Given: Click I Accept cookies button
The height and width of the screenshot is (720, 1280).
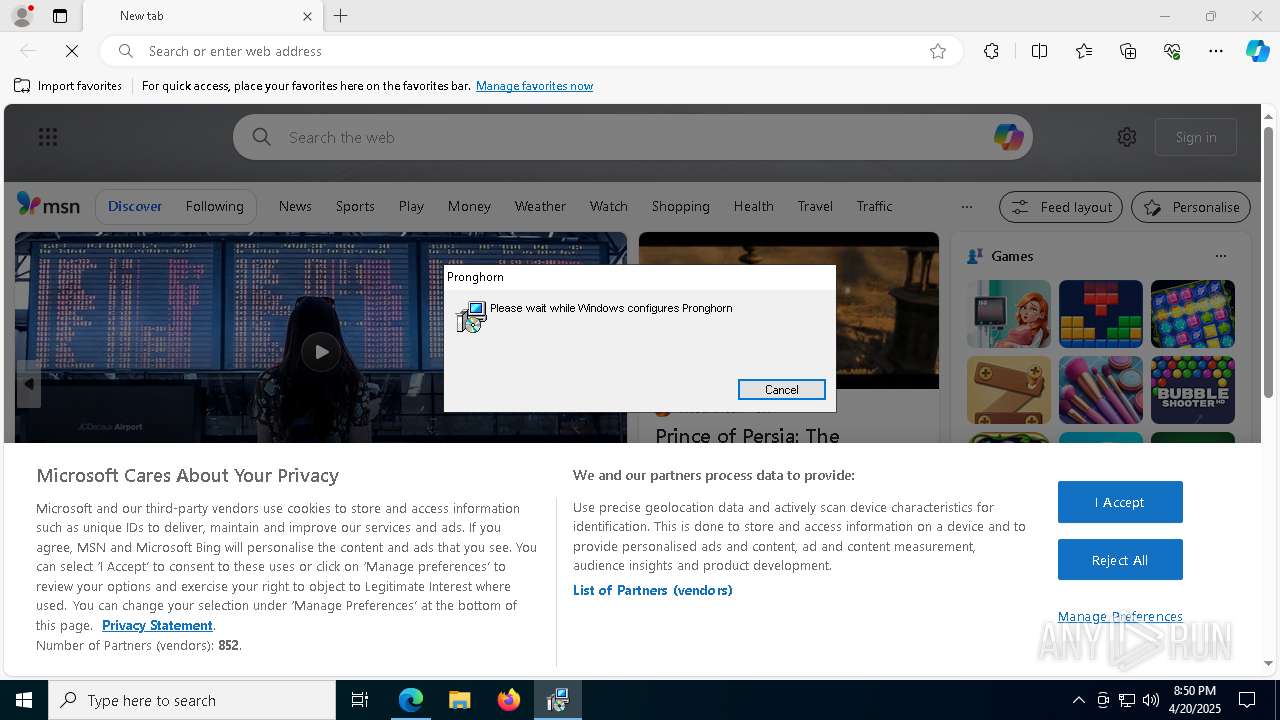Looking at the screenshot, I should (x=1120, y=502).
